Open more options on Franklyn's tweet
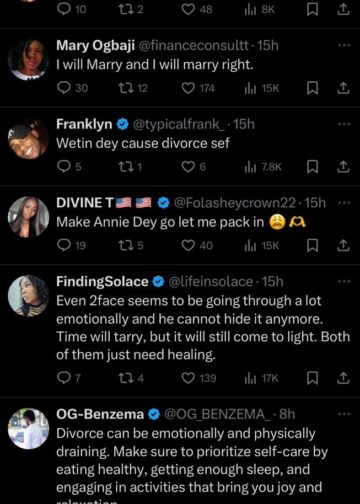The image size is (360, 504). point(344,124)
